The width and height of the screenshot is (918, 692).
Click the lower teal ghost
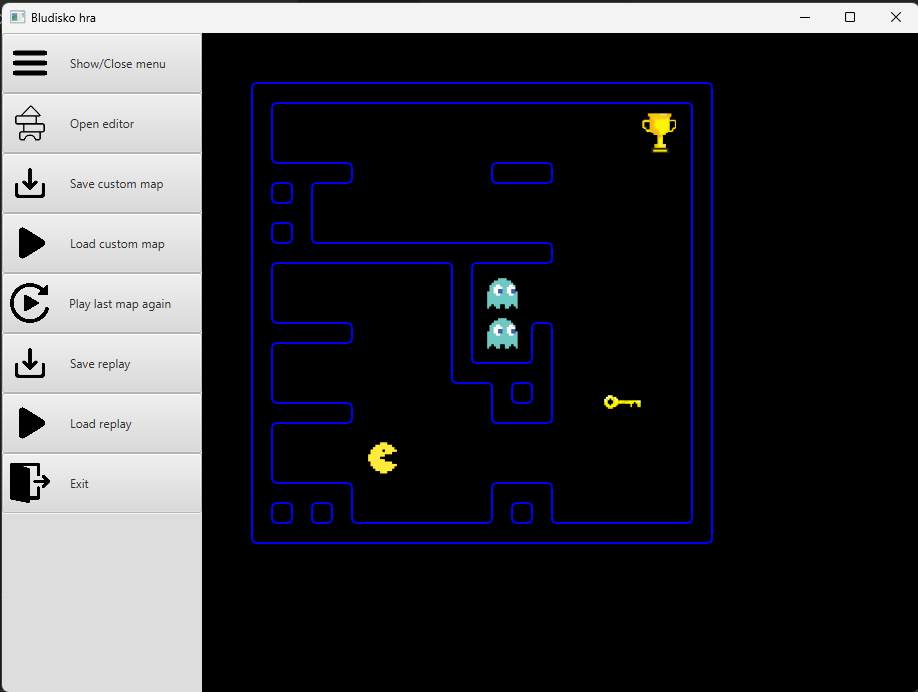coord(502,333)
